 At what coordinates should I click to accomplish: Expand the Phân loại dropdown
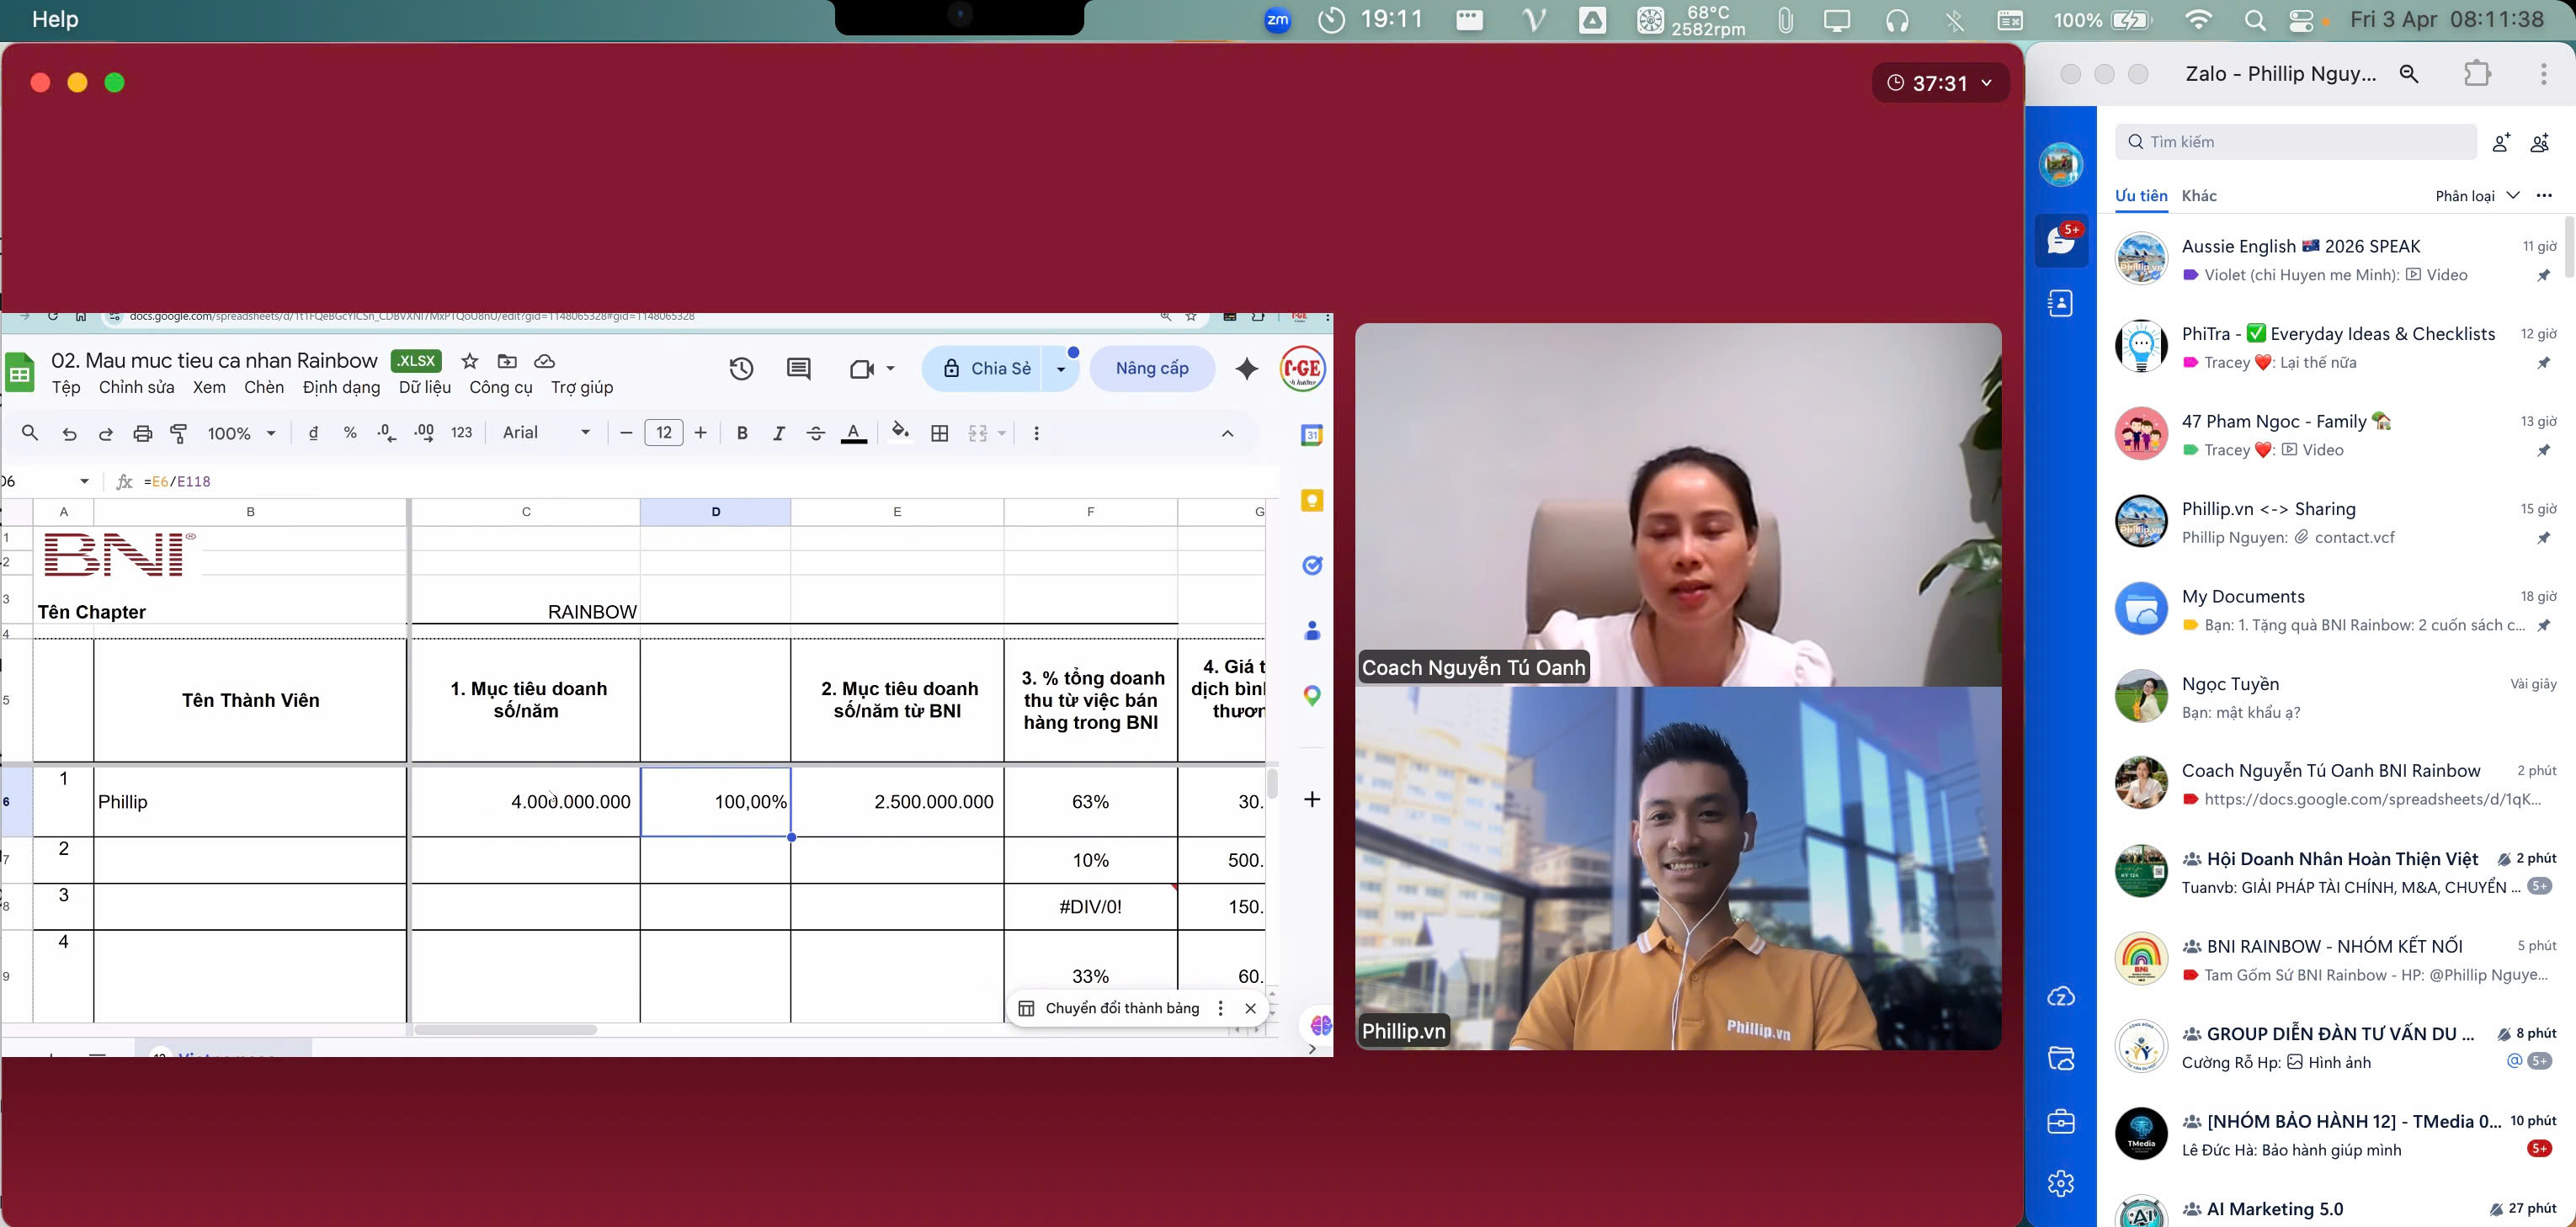2476,196
